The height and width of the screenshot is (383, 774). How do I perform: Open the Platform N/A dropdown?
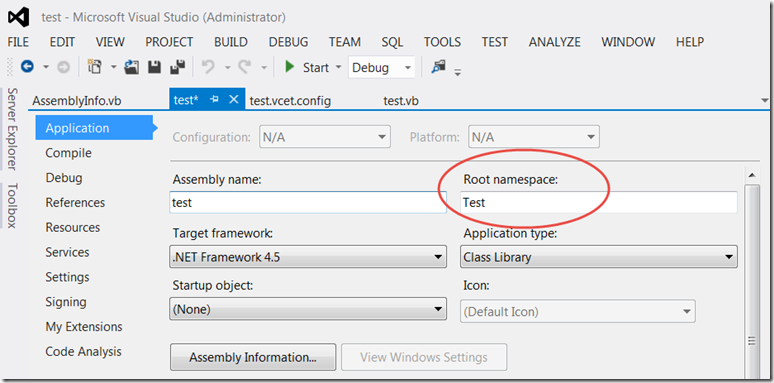pyautogui.click(x=534, y=137)
